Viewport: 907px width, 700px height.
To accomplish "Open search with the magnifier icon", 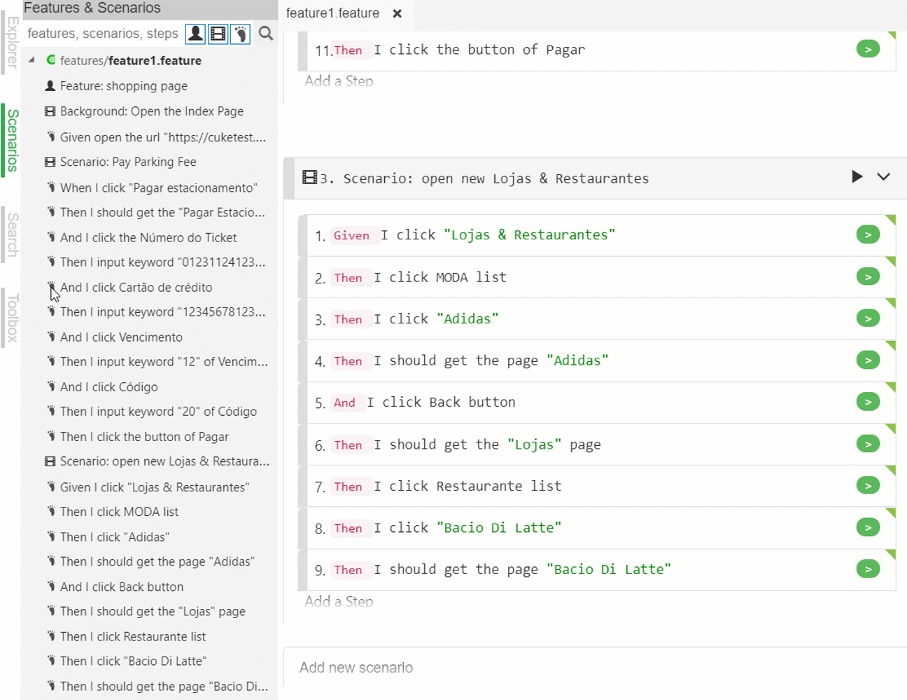I will (x=265, y=33).
